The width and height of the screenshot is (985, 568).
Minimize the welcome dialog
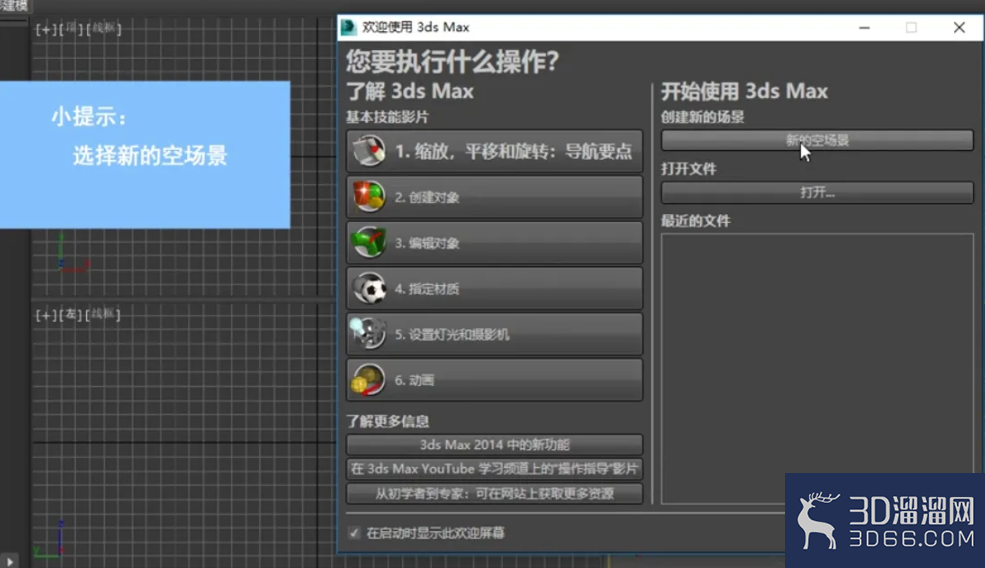[x=864, y=28]
